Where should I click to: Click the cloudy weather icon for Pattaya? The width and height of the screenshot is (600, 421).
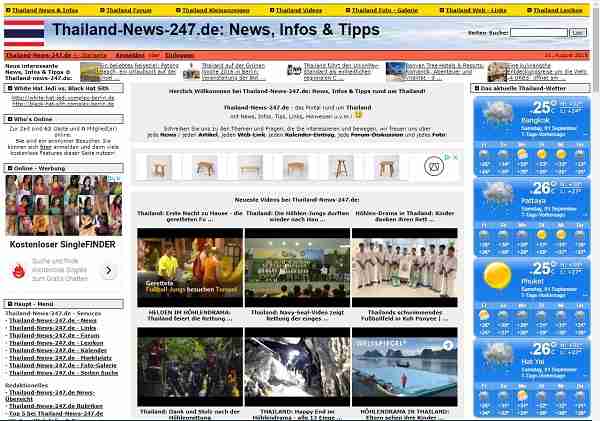(497, 193)
